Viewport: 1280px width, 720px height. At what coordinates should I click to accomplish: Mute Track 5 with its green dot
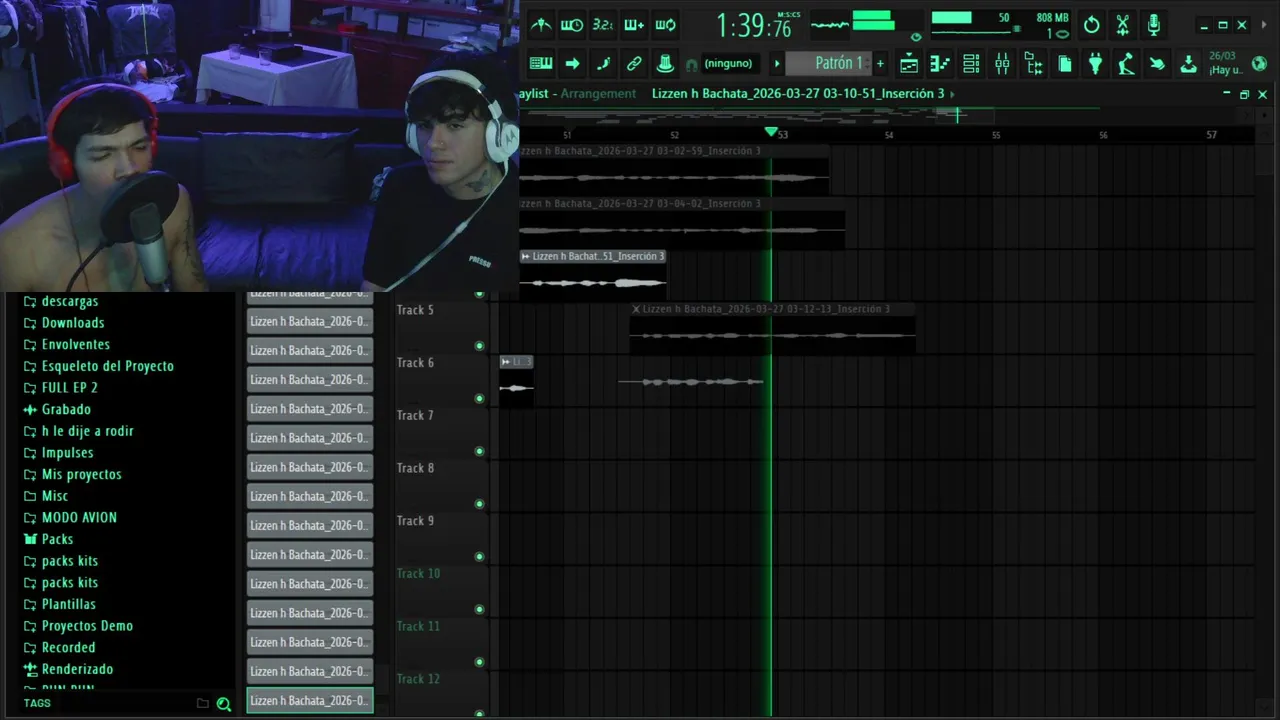480,346
